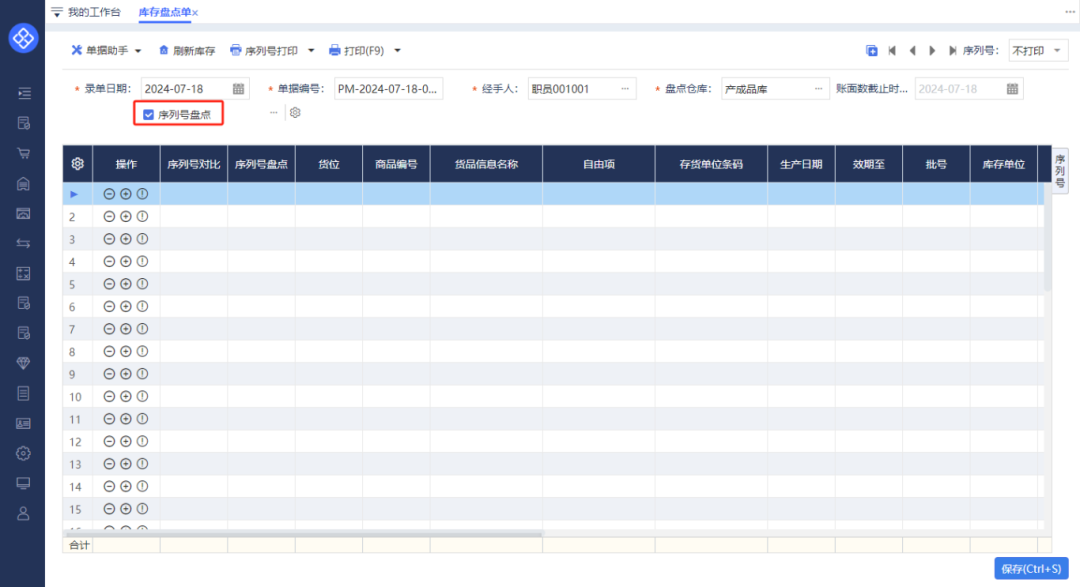Click the user profile icon in sidebar

(x=23, y=513)
